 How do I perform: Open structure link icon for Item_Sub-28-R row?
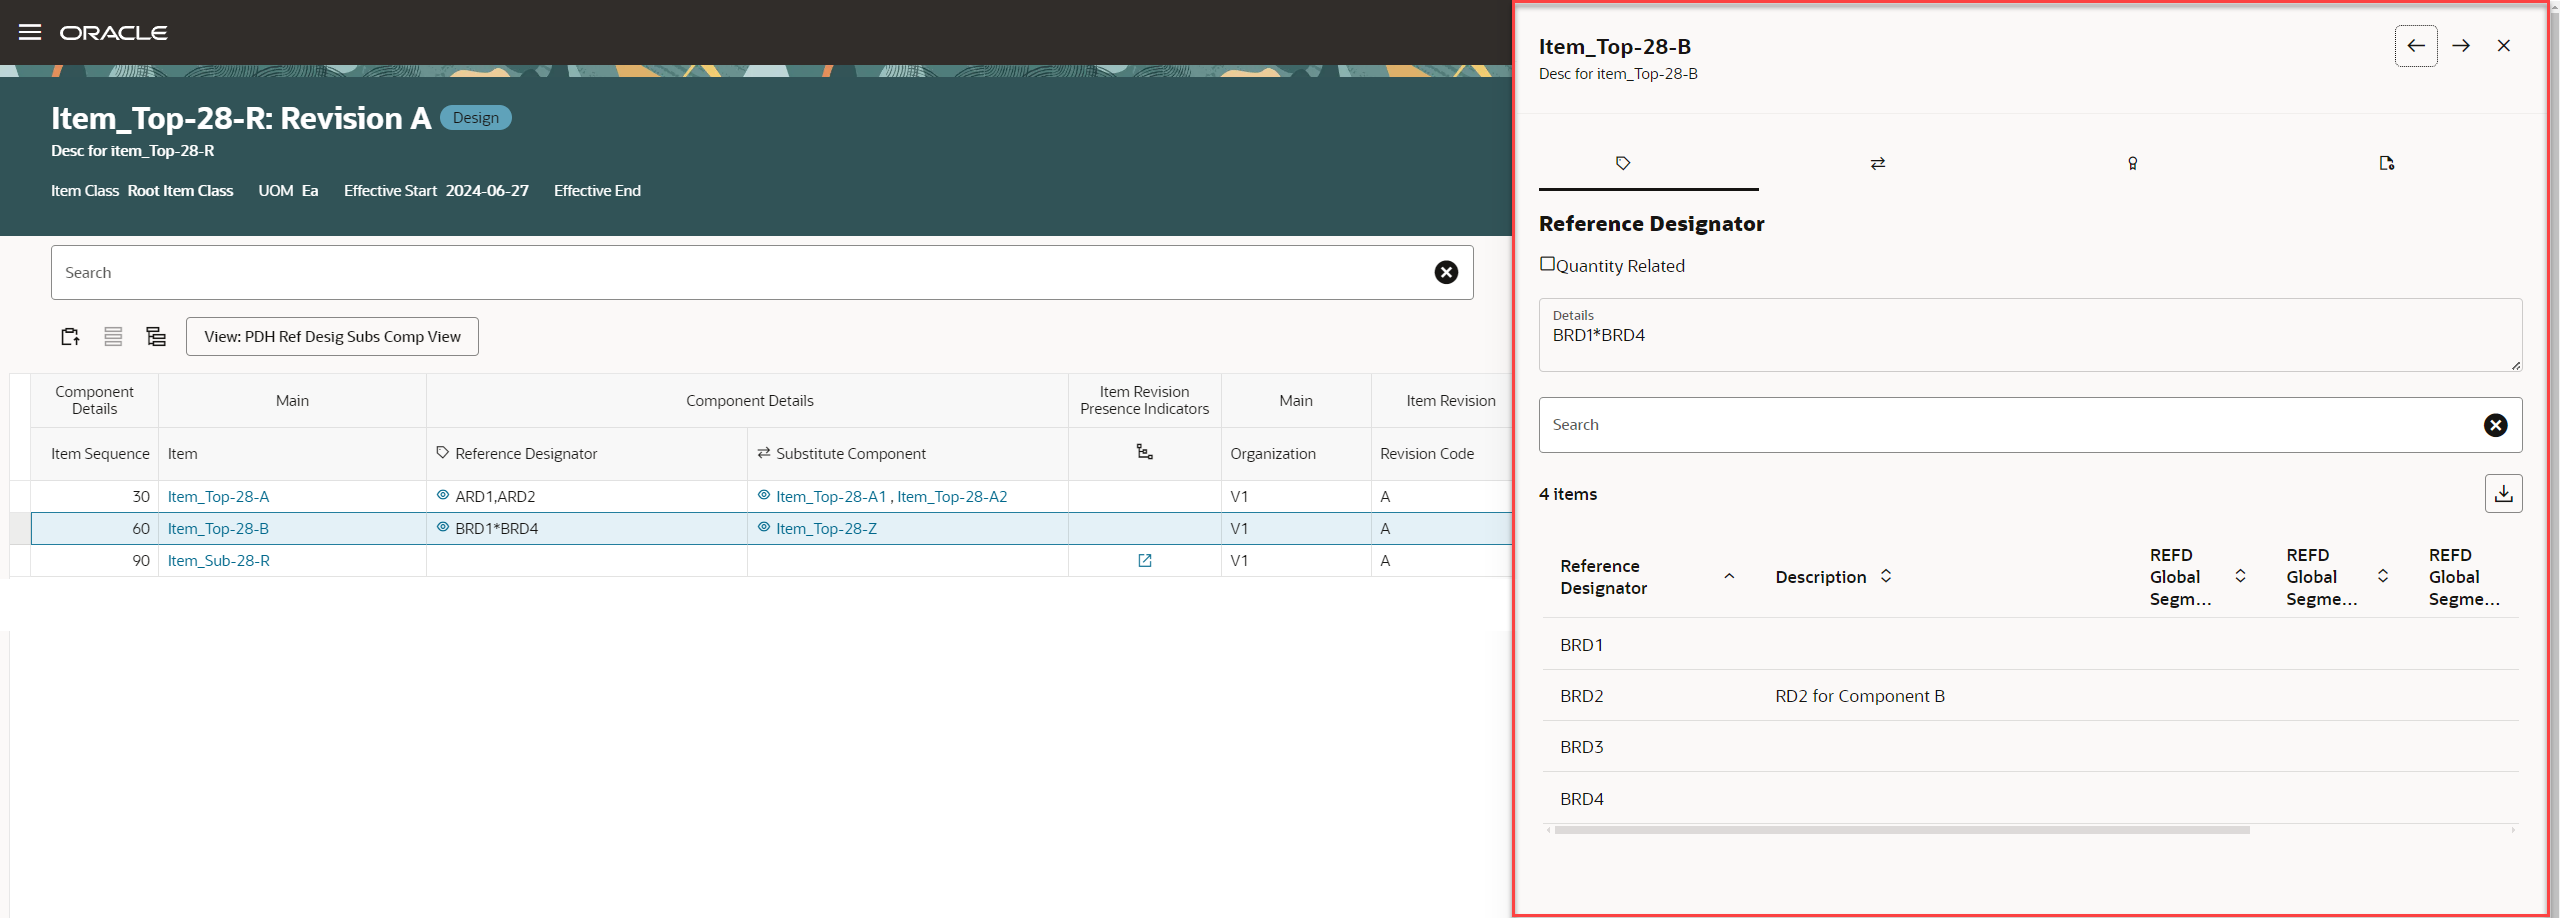[x=1145, y=560]
